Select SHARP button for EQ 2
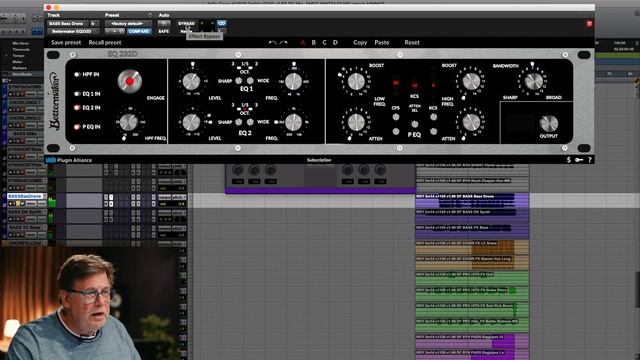Image resolution: width=640 pixels, height=360 pixels. (239, 122)
